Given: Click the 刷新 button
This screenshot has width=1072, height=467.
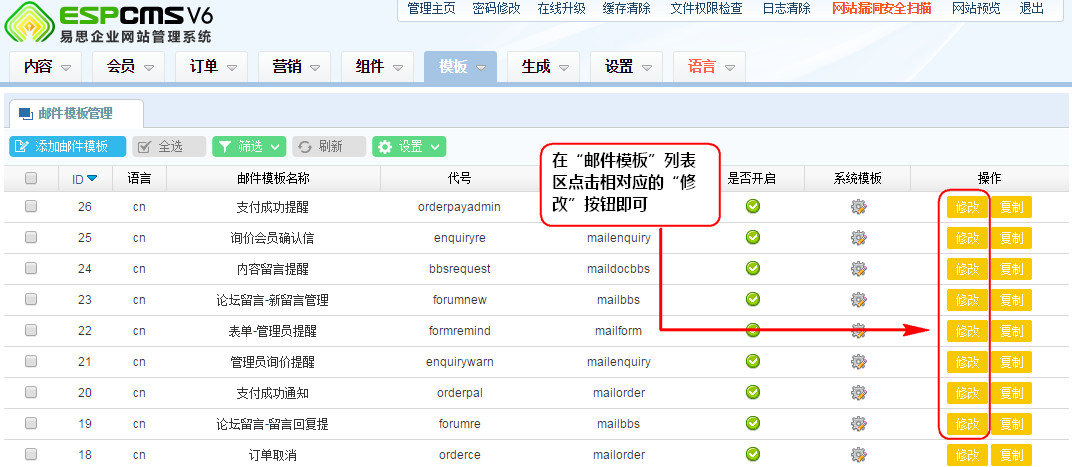Looking at the screenshot, I should pyautogui.click(x=329, y=146).
